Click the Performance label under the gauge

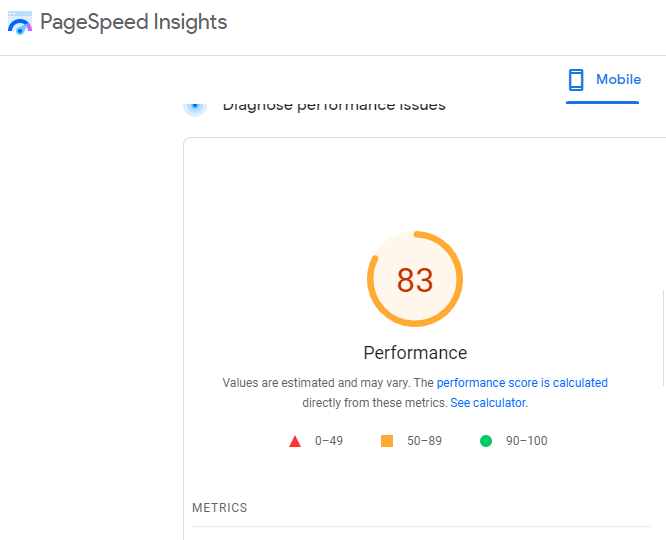[415, 353]
